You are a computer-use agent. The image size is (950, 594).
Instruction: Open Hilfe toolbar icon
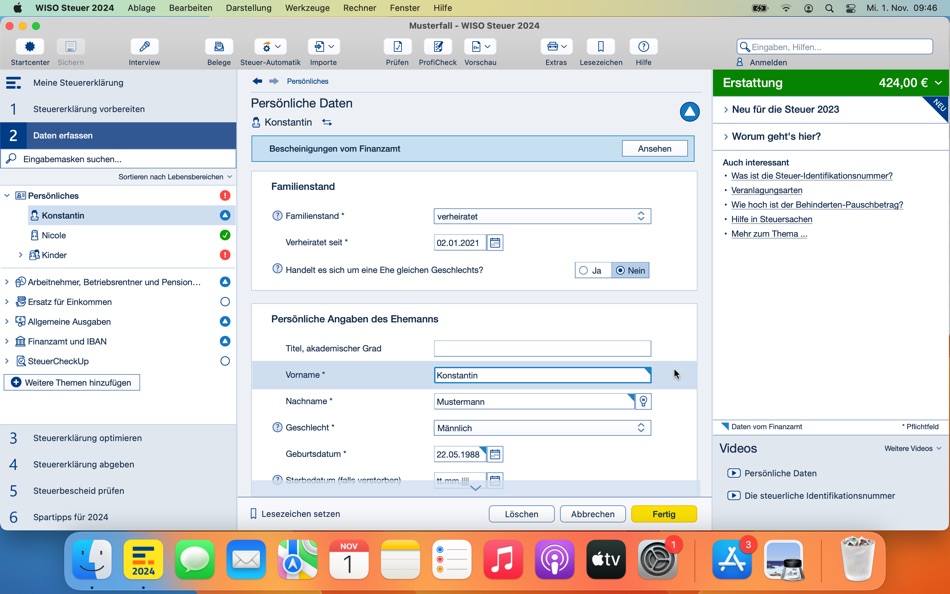coord(643,47)
